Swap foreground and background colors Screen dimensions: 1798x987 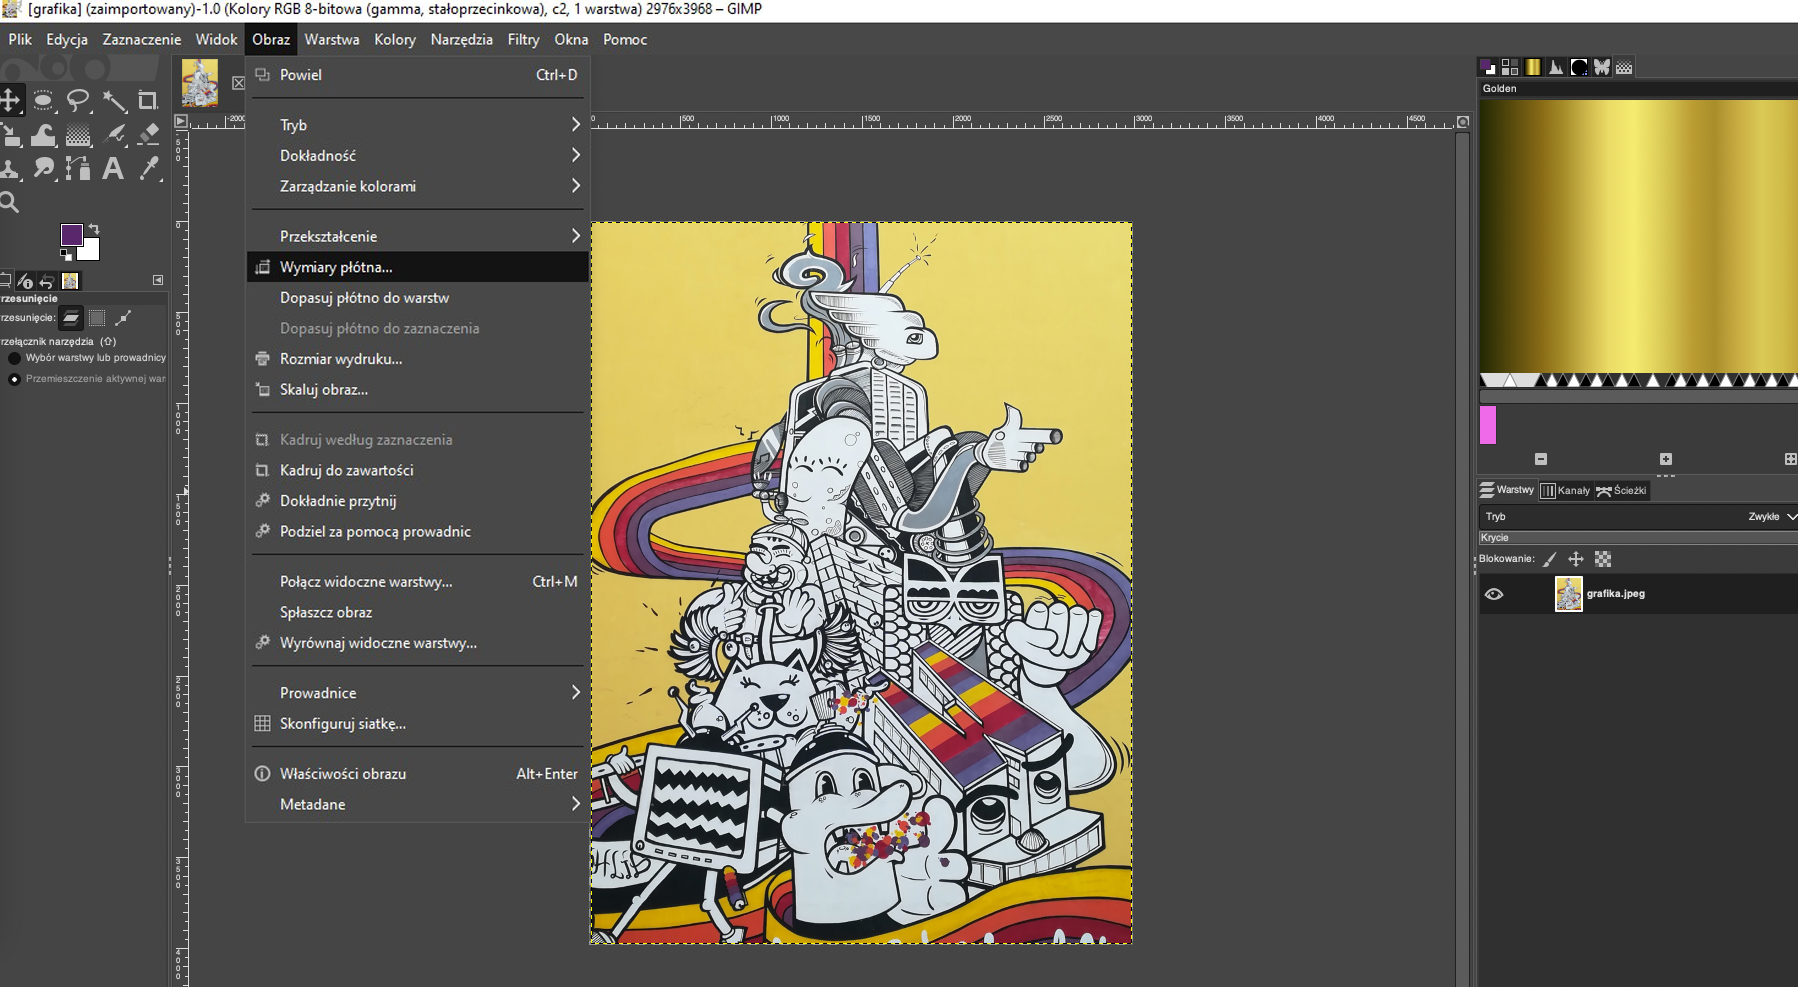(x=94, y=229)
